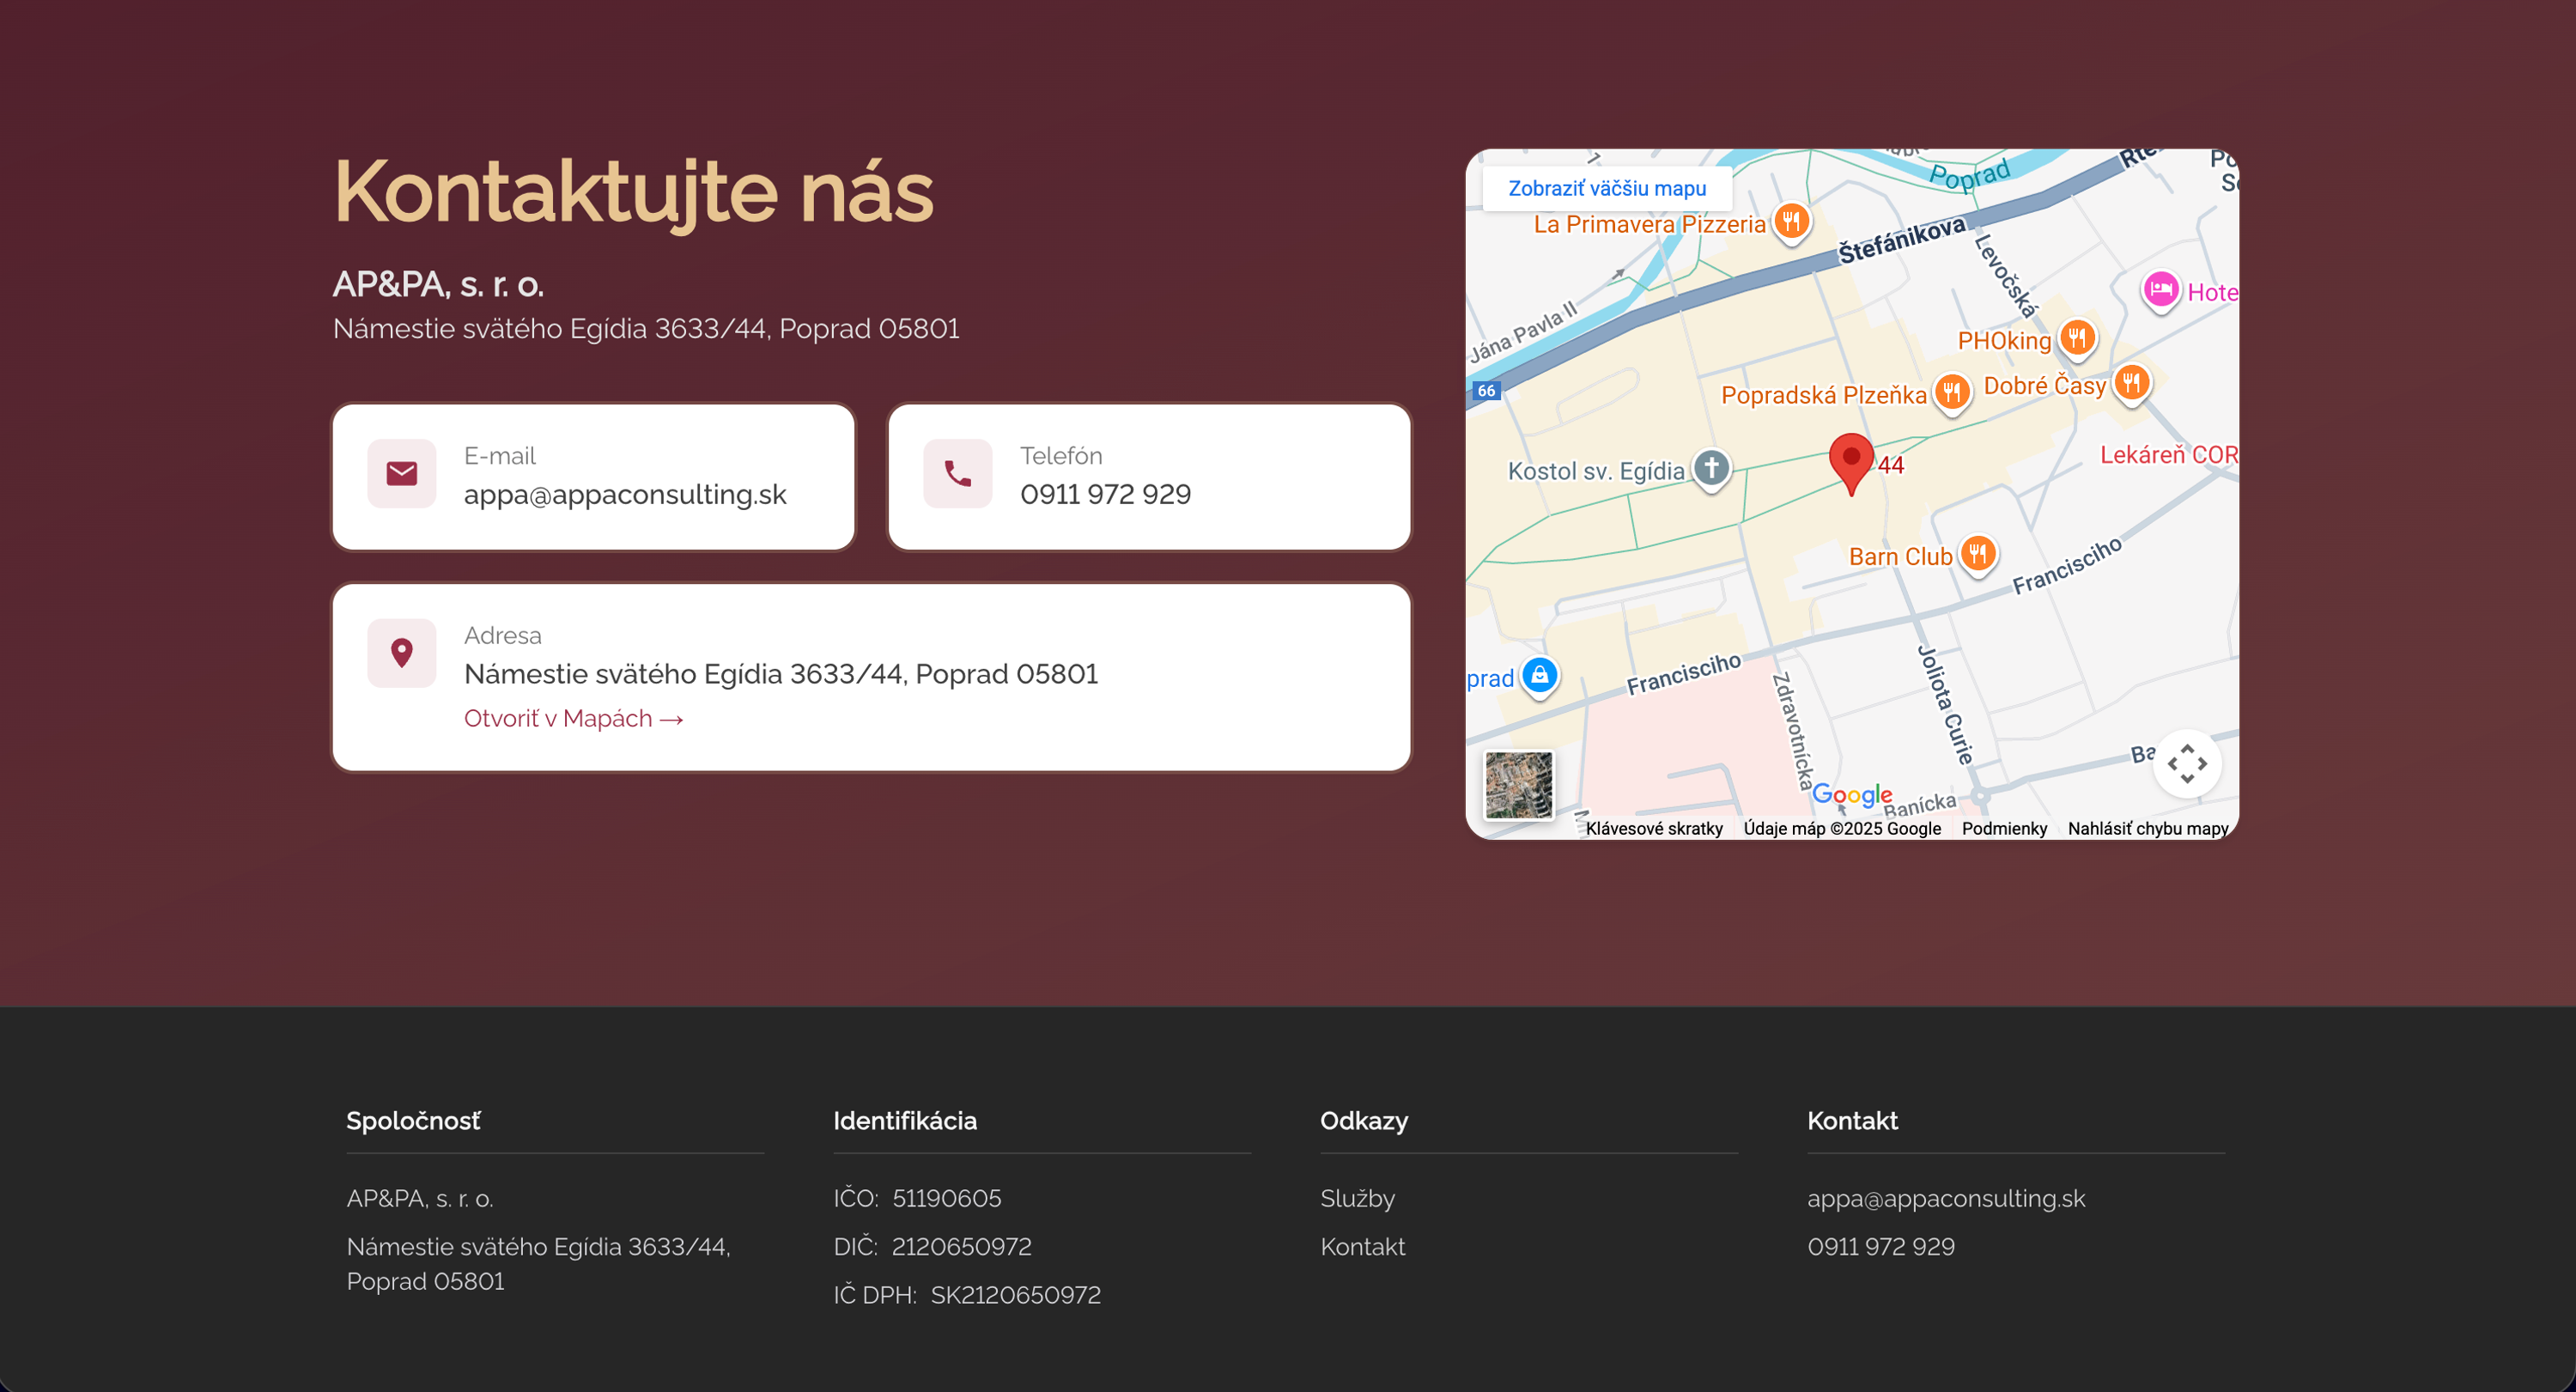2576x1392 pixels.
Task: Click the Kostol sv. Egídia church icon
Action: [1711, 467]
